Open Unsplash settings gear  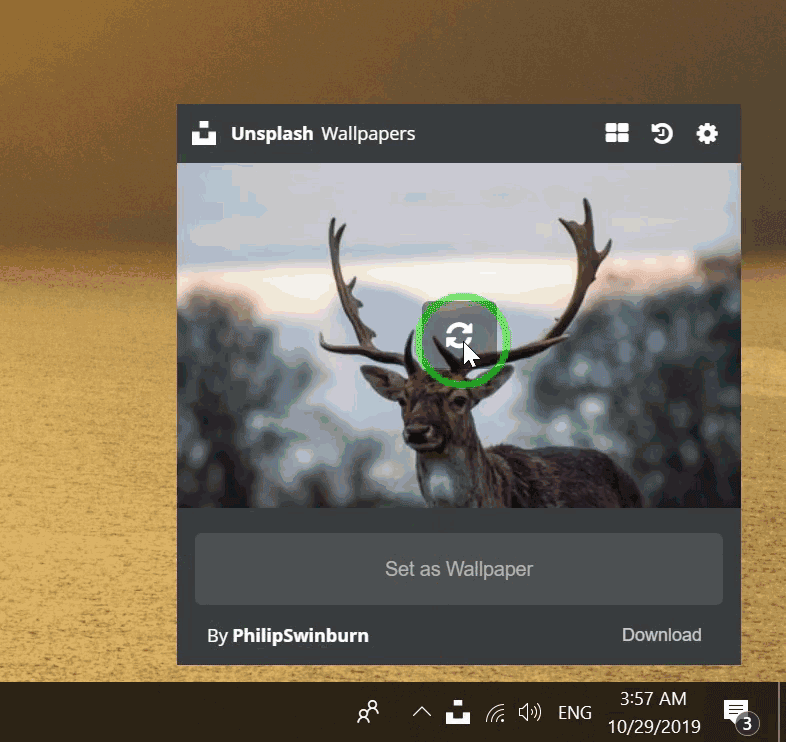[x=707, y=133]
